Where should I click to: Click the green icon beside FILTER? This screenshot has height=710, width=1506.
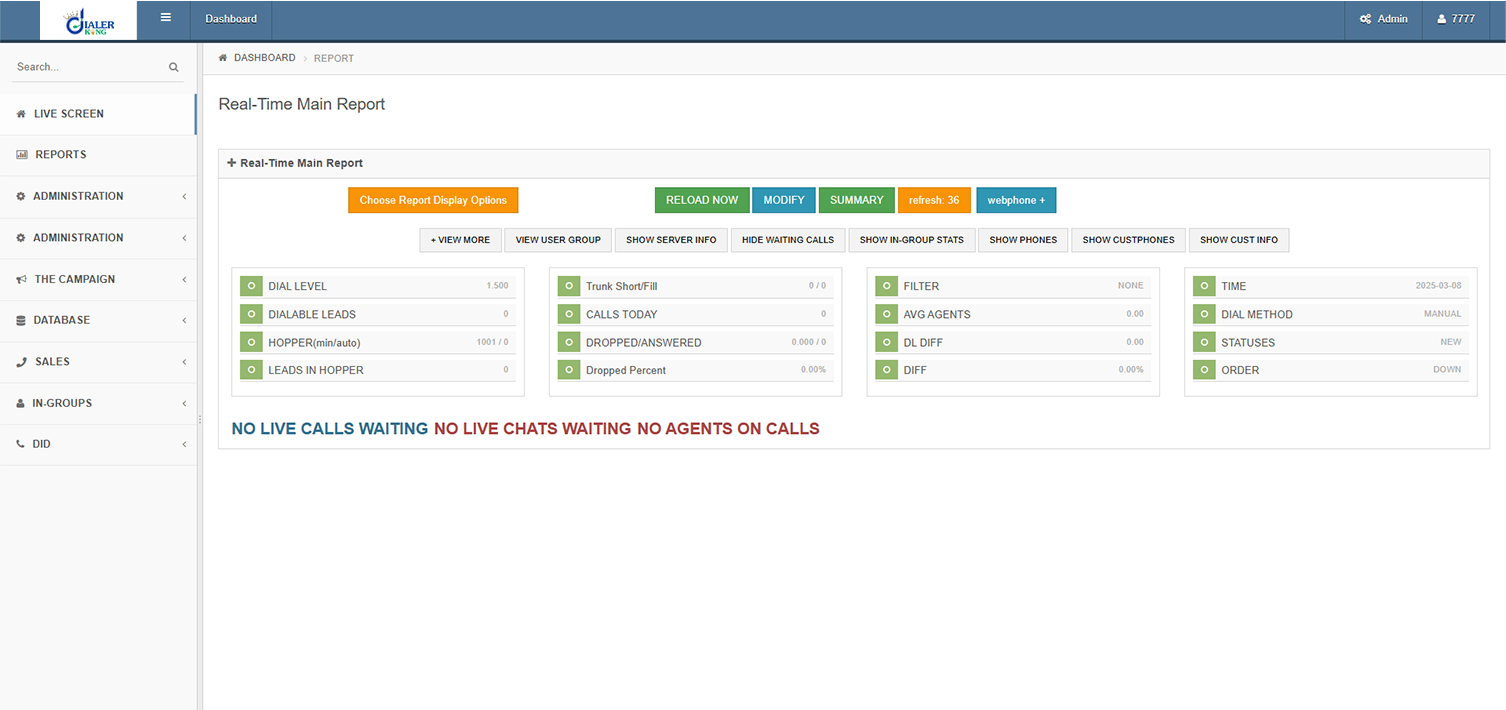point(885,286)
